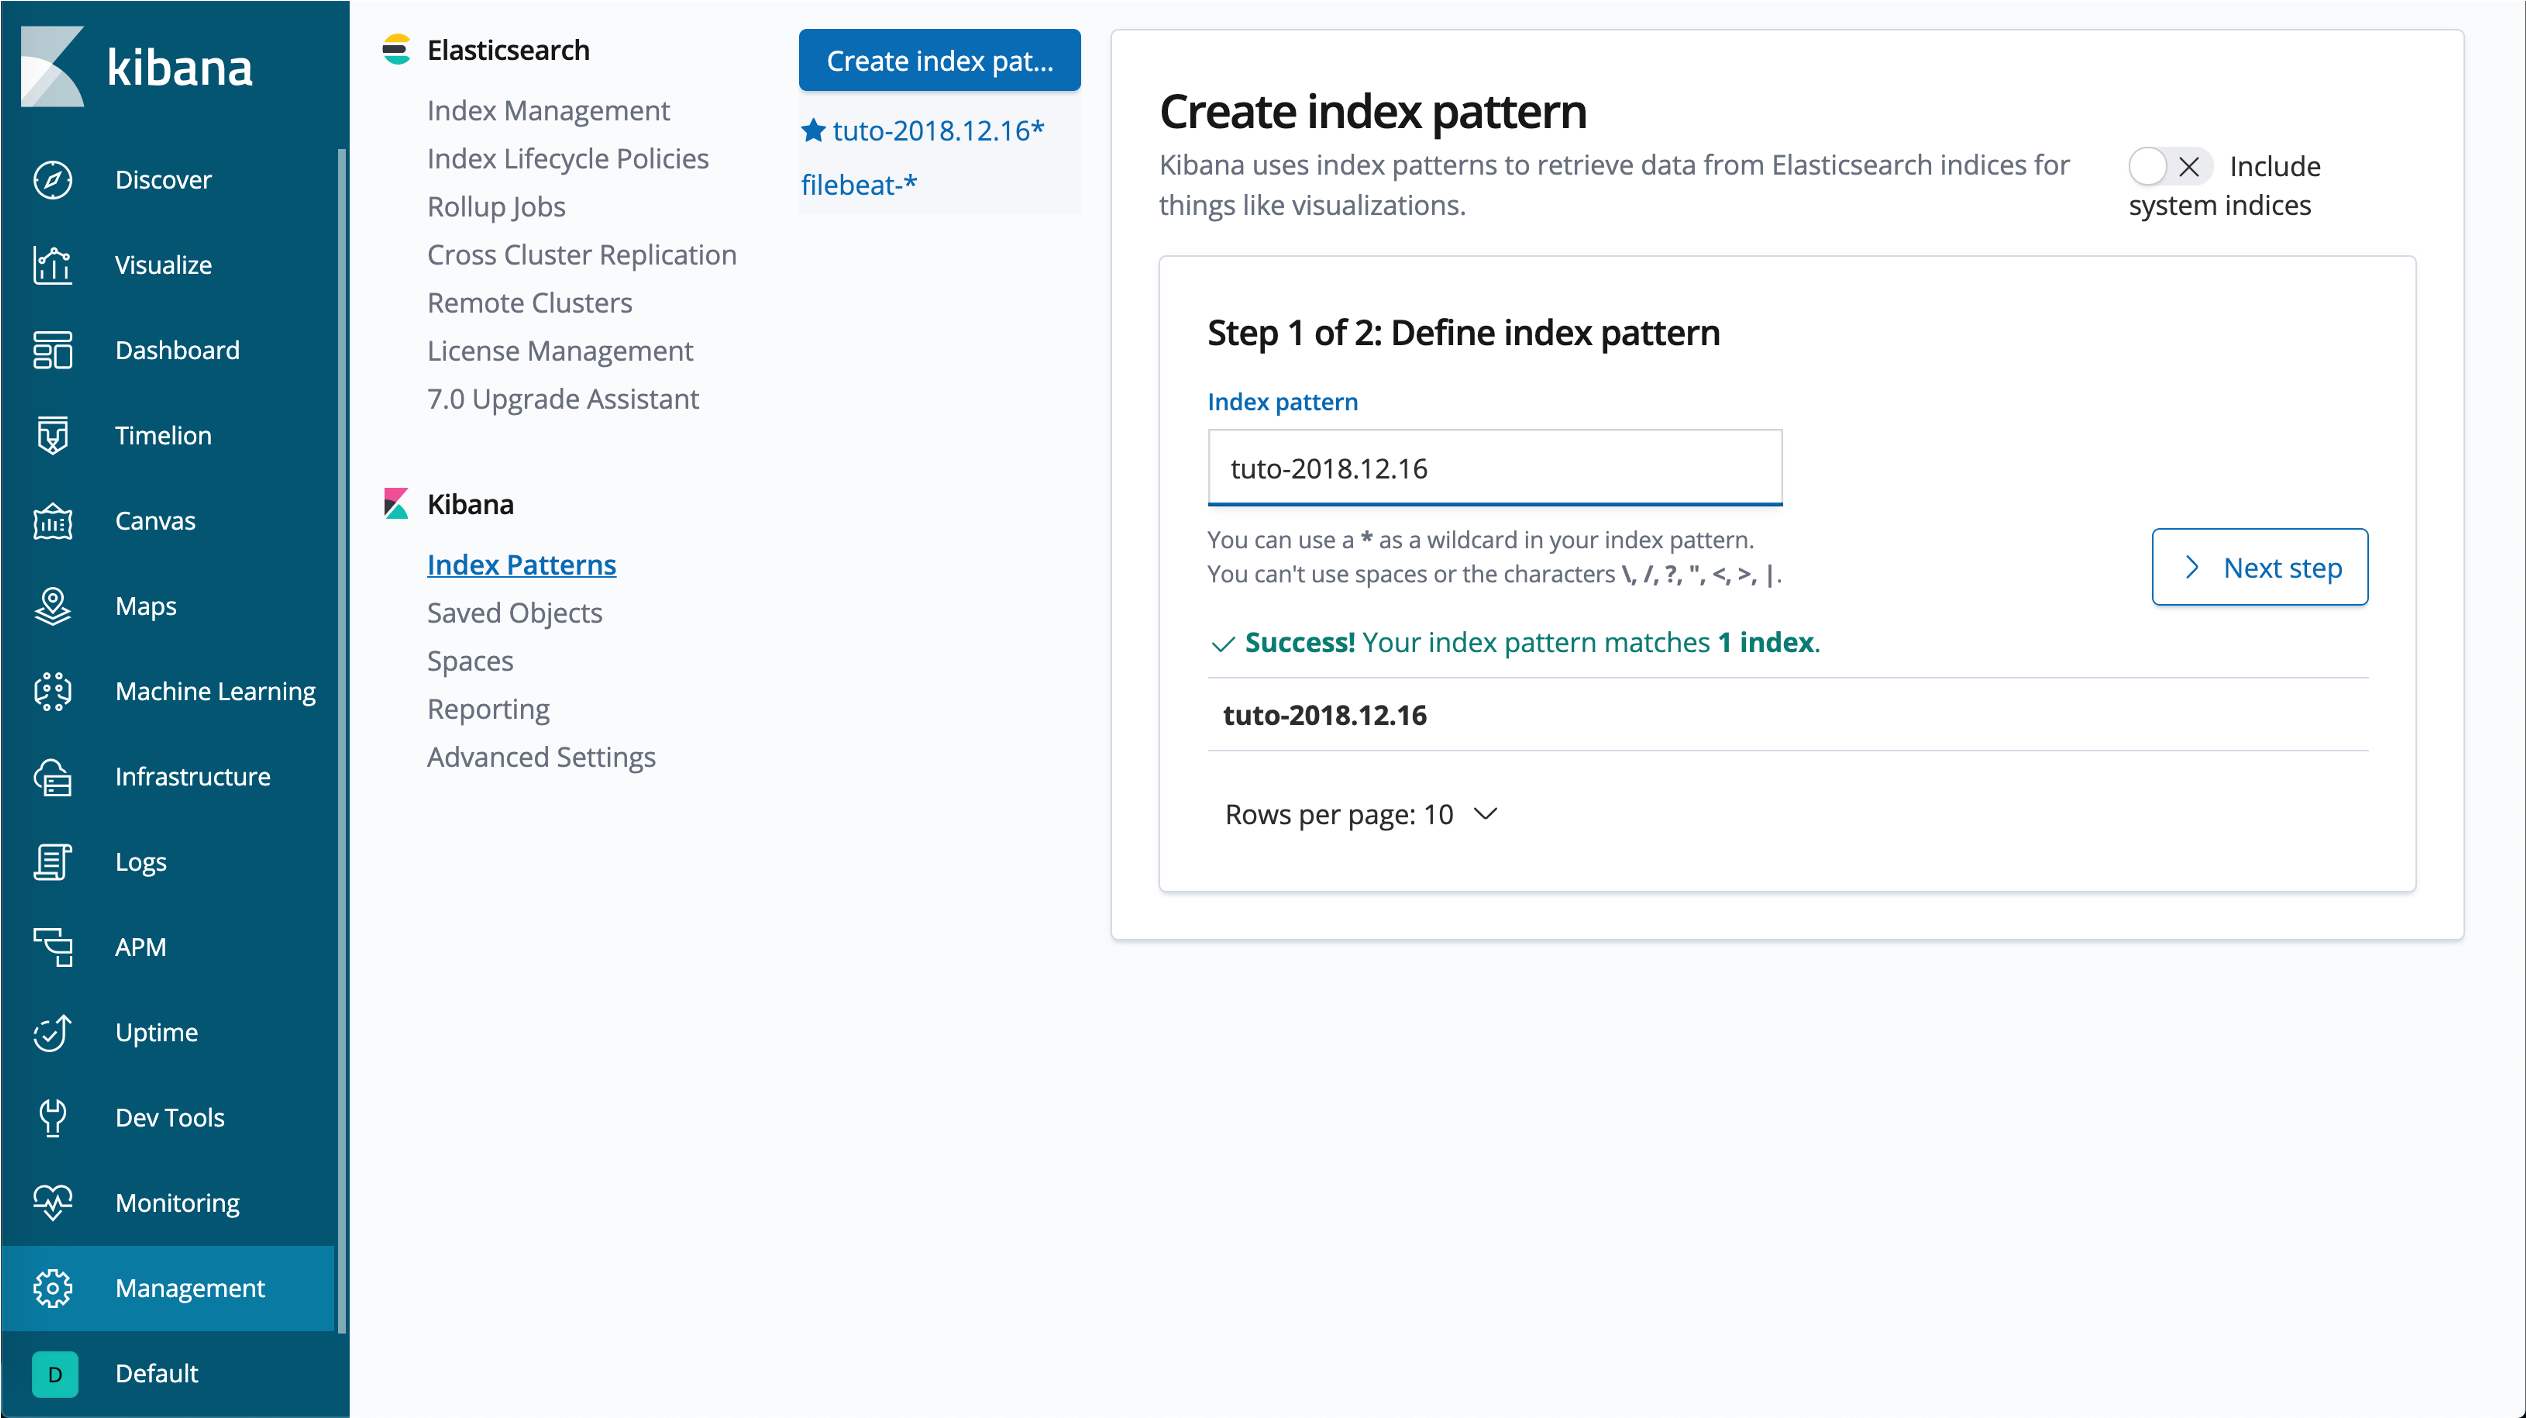Open the filebeat-* index pattern link
The width and height of the screenshot is (2526, 1418).
click(x=858, y=185)
